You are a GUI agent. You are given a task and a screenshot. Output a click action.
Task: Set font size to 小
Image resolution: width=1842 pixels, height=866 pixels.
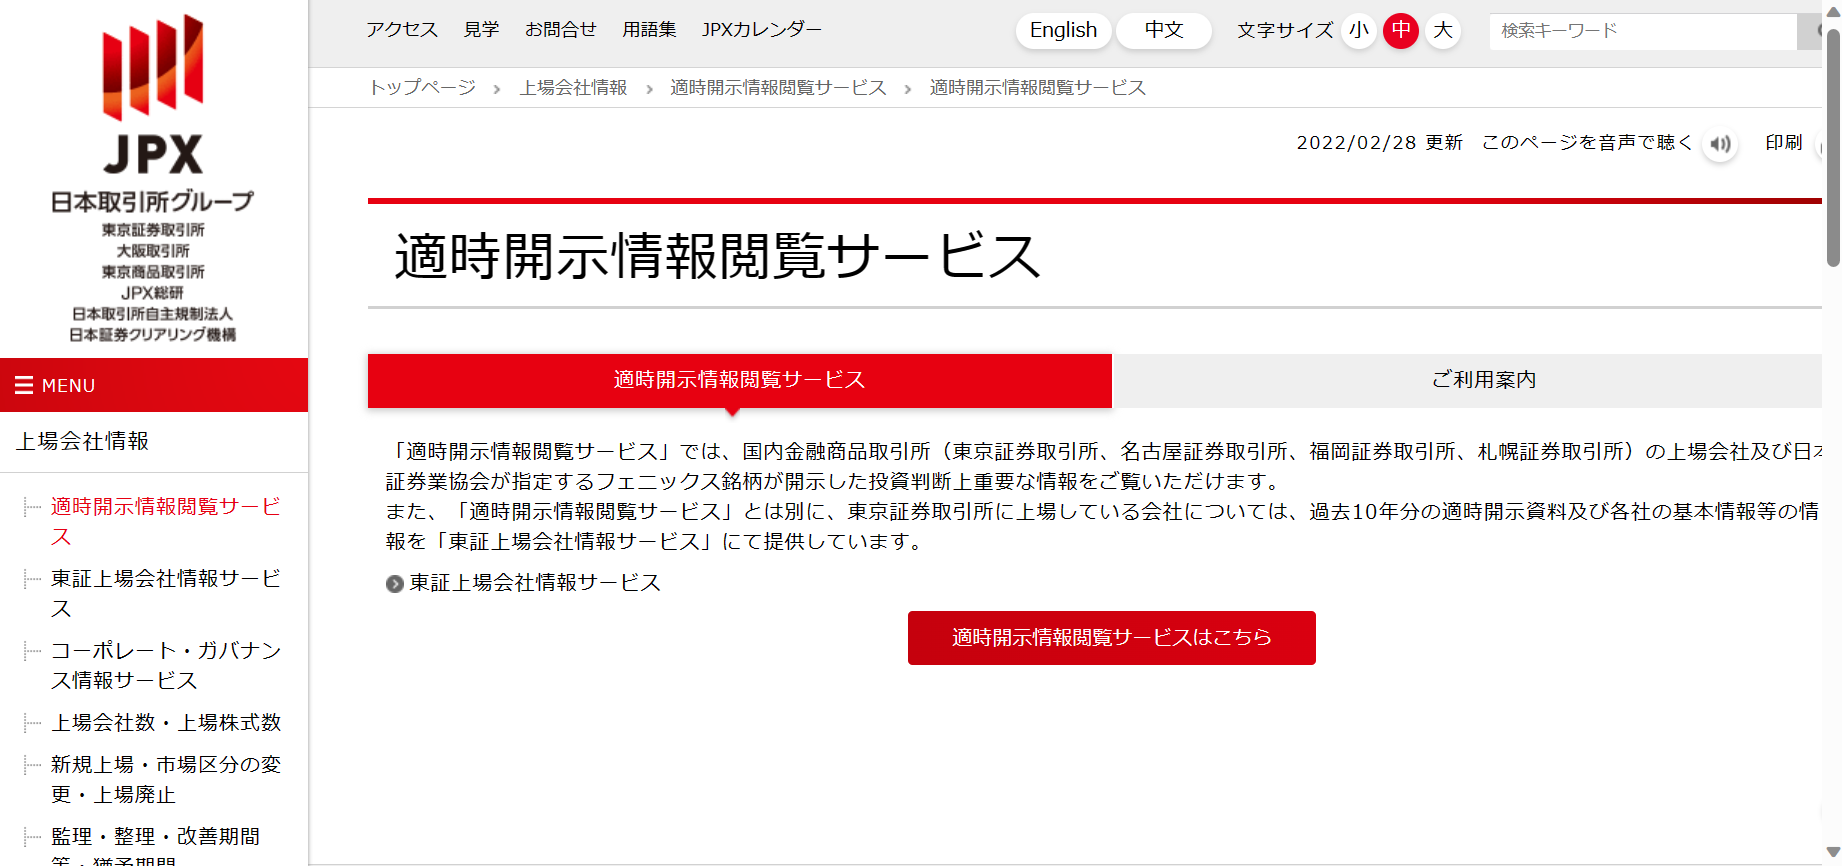tap(1359, 30)
